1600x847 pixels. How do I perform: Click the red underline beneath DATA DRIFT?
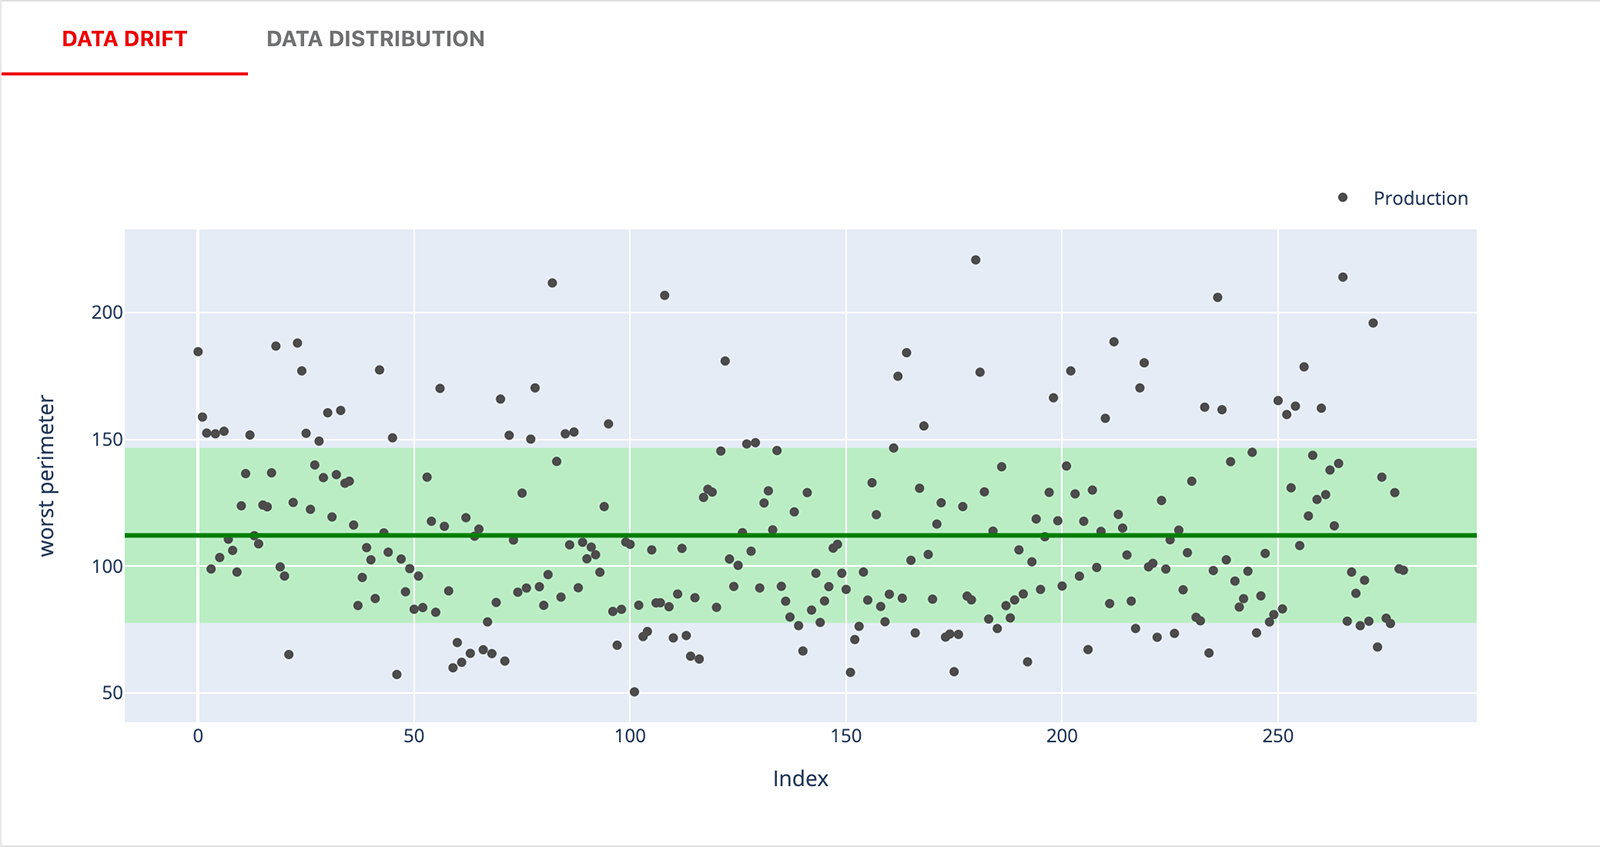click(x=125, y=72)
